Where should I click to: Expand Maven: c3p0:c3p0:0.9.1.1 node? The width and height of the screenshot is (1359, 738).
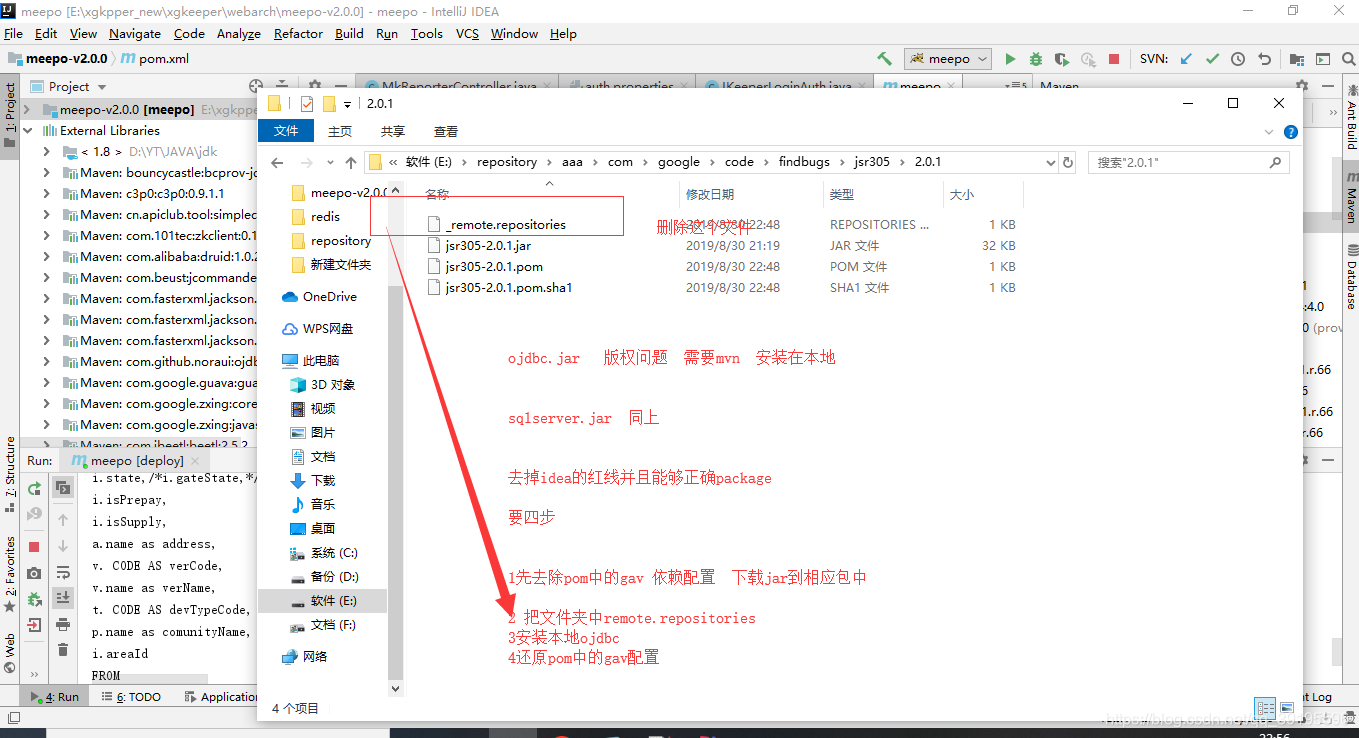(46, 193)
